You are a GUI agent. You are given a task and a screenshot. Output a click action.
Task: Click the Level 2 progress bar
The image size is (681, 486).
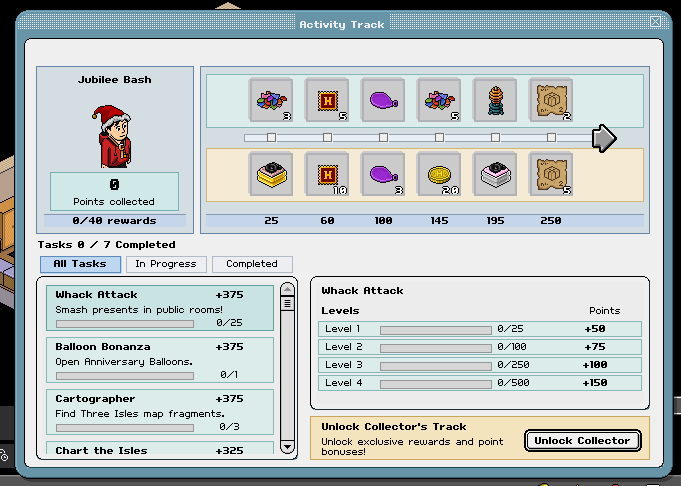pyautogui.click(x=436, y=348)
